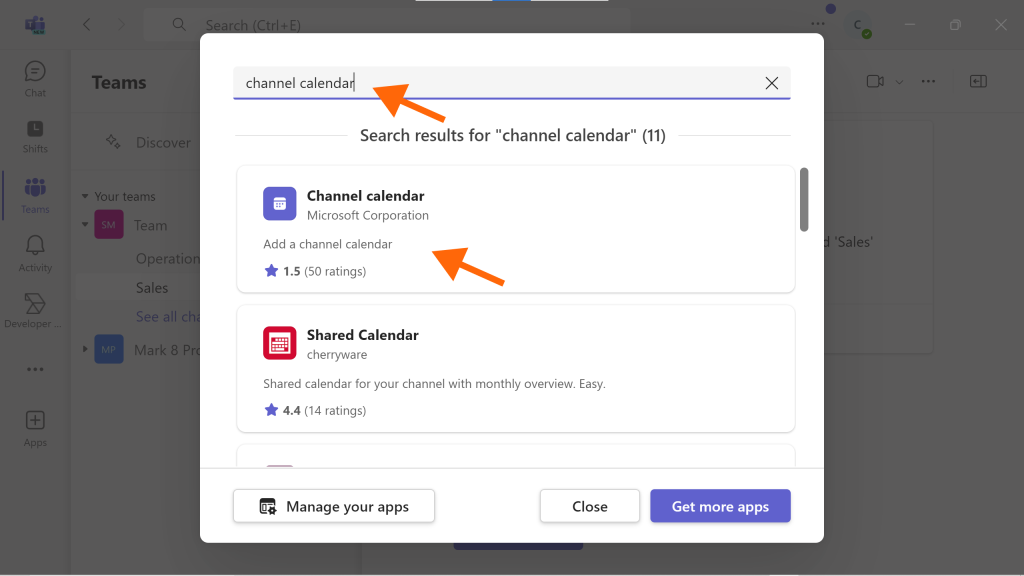Viewport: 1024px width, 576px height.
Task: Start a meeting with the video camera icon
Action: pyautogui.click(x=875, y=82)
